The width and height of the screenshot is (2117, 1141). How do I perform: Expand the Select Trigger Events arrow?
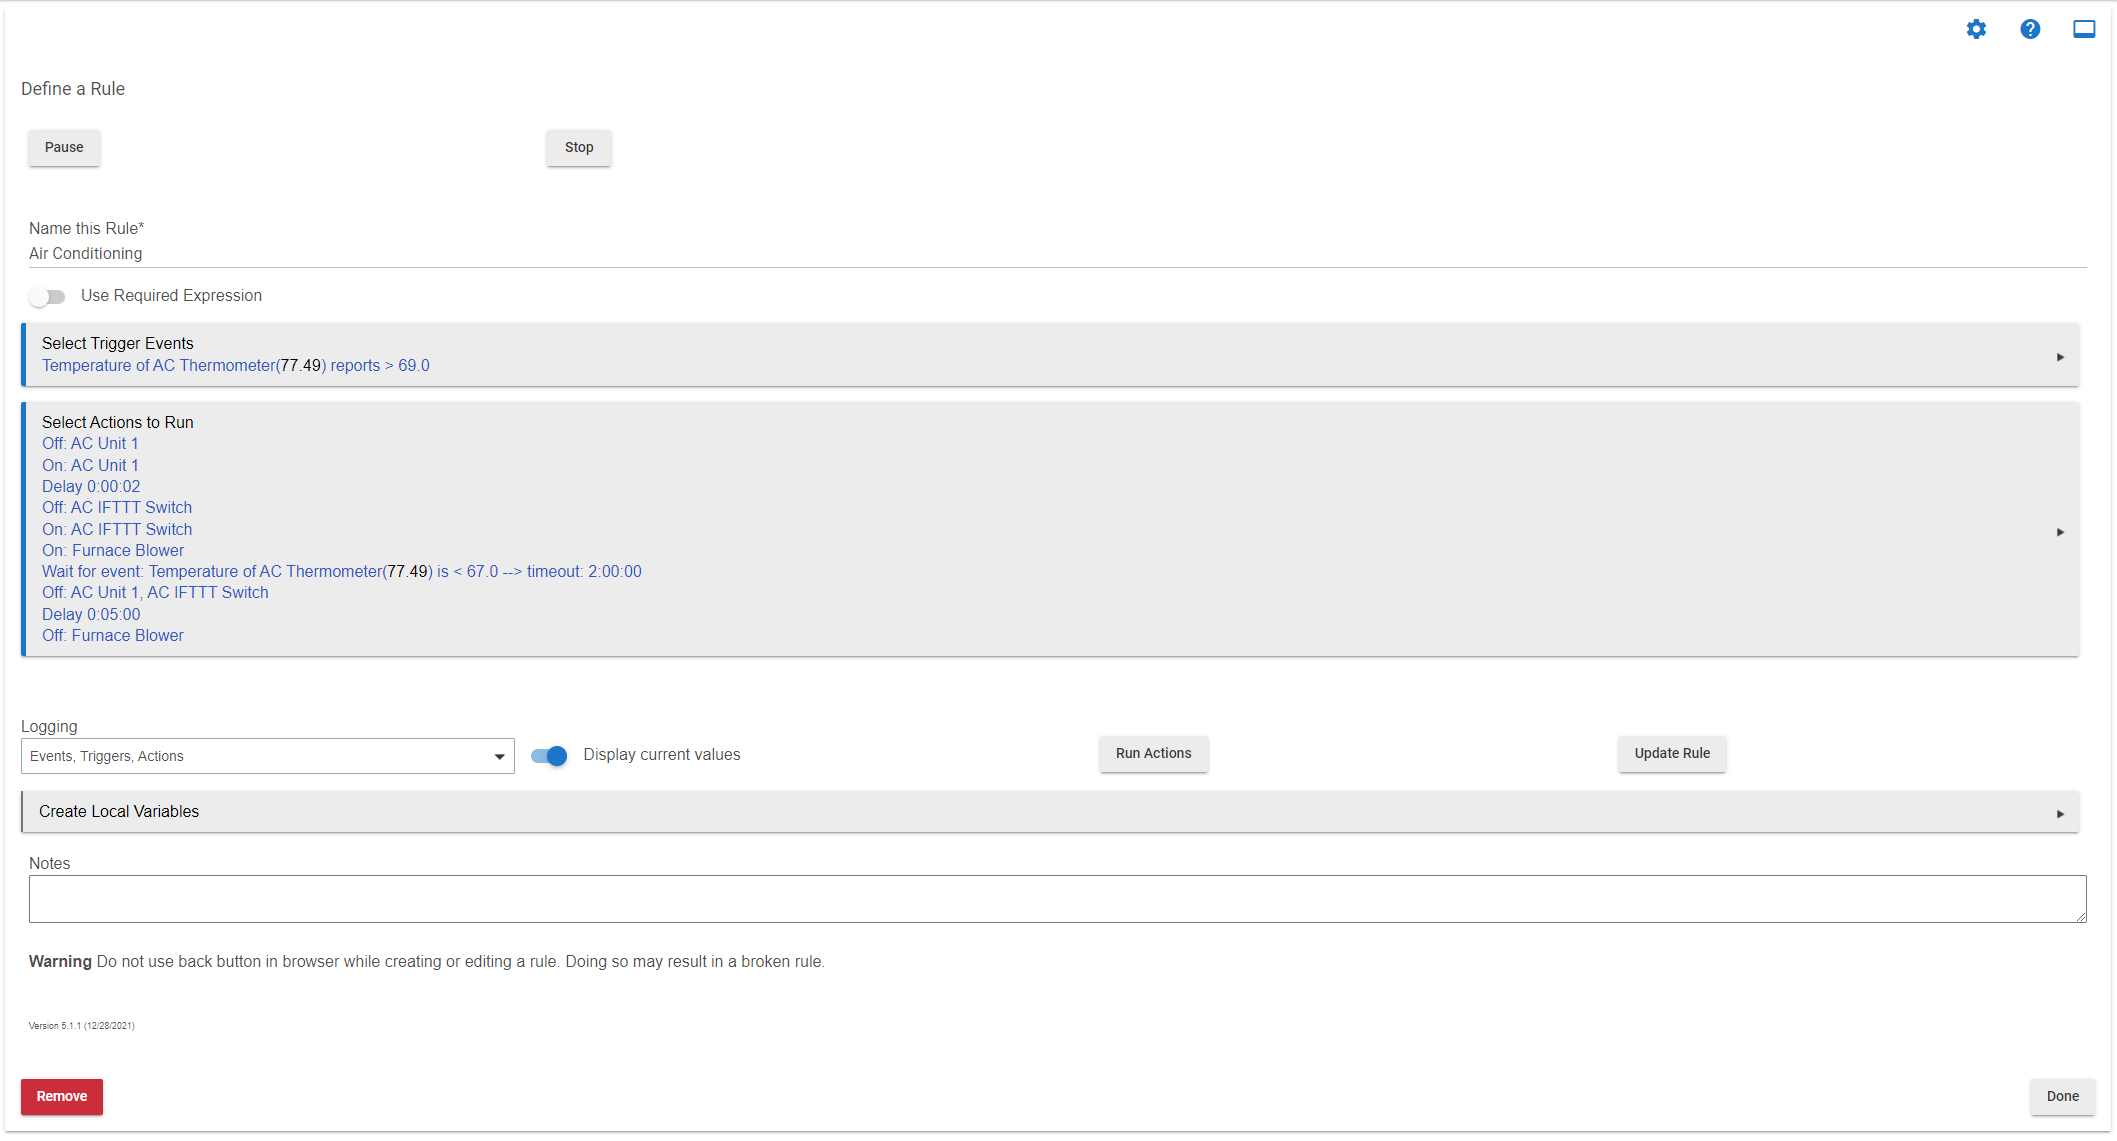click(2060, 357)
